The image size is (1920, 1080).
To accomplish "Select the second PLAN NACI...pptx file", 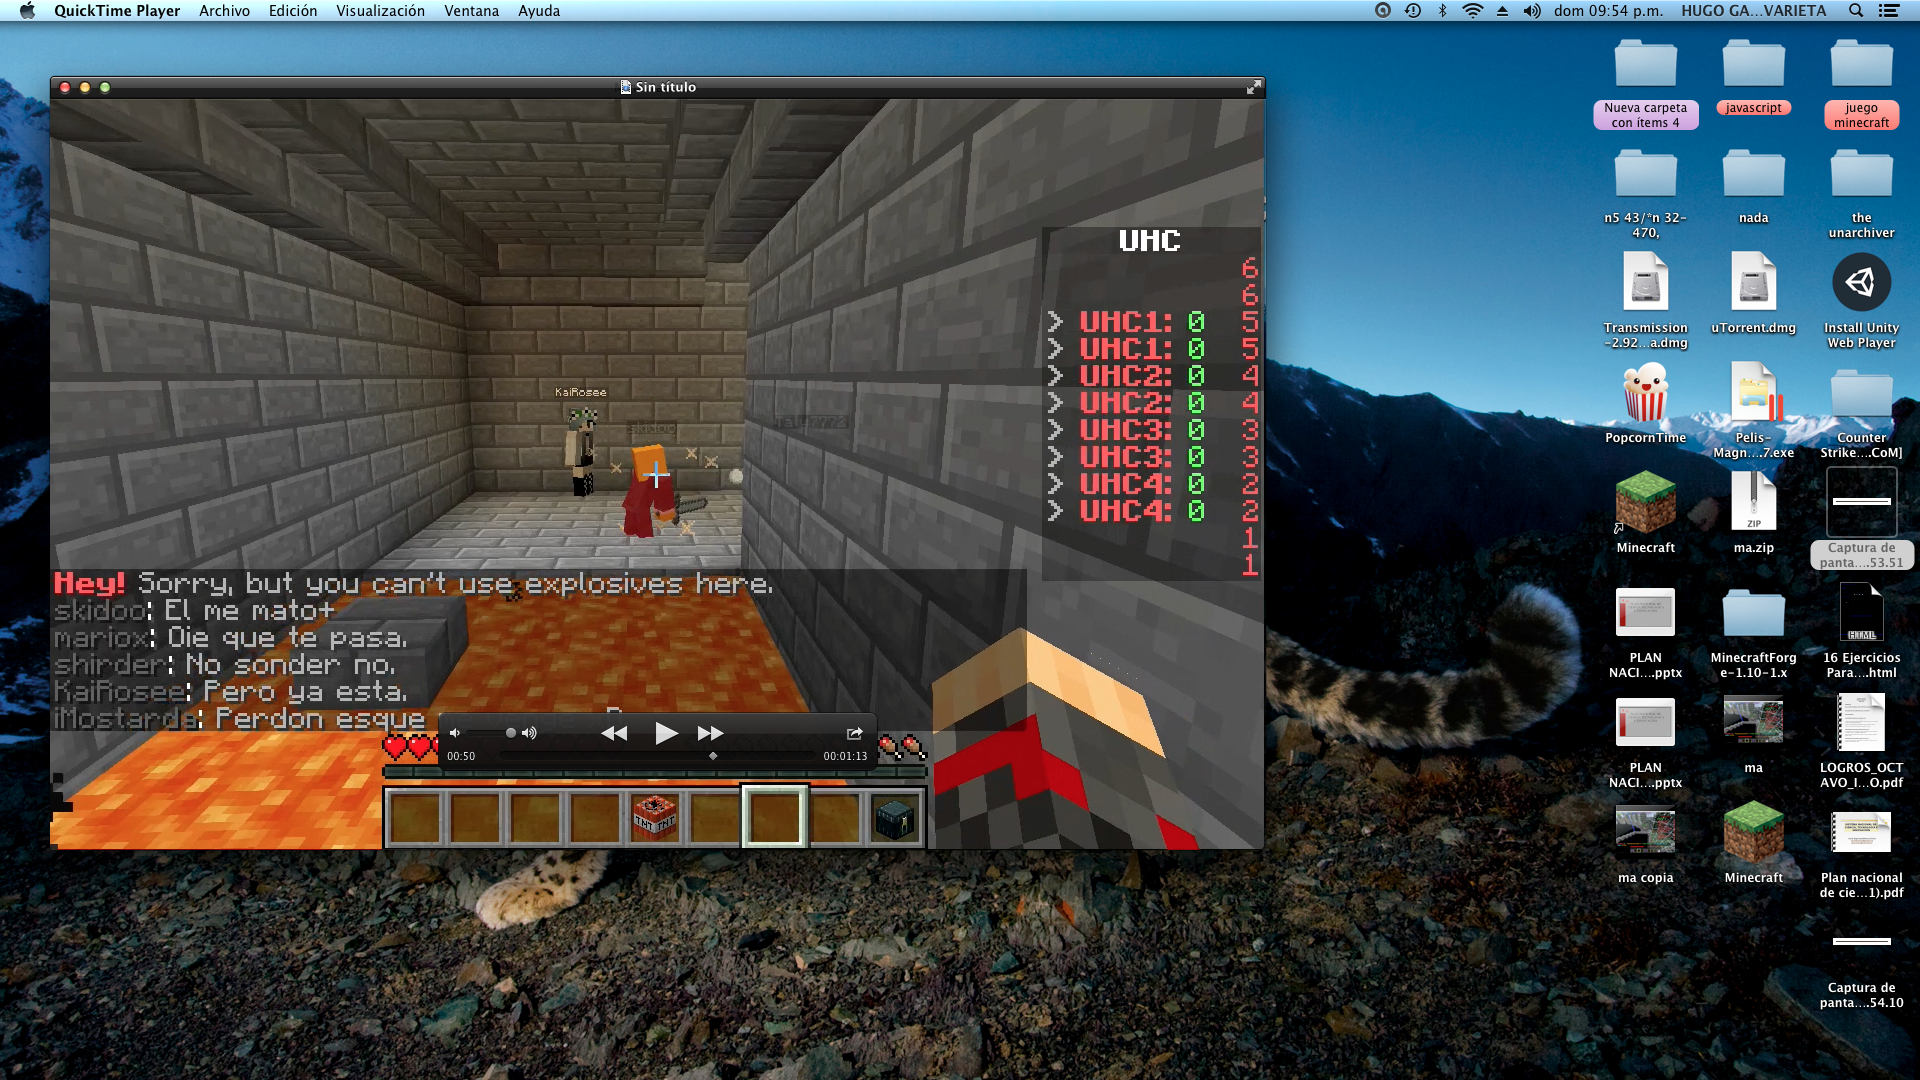I will pos(1645,742).
